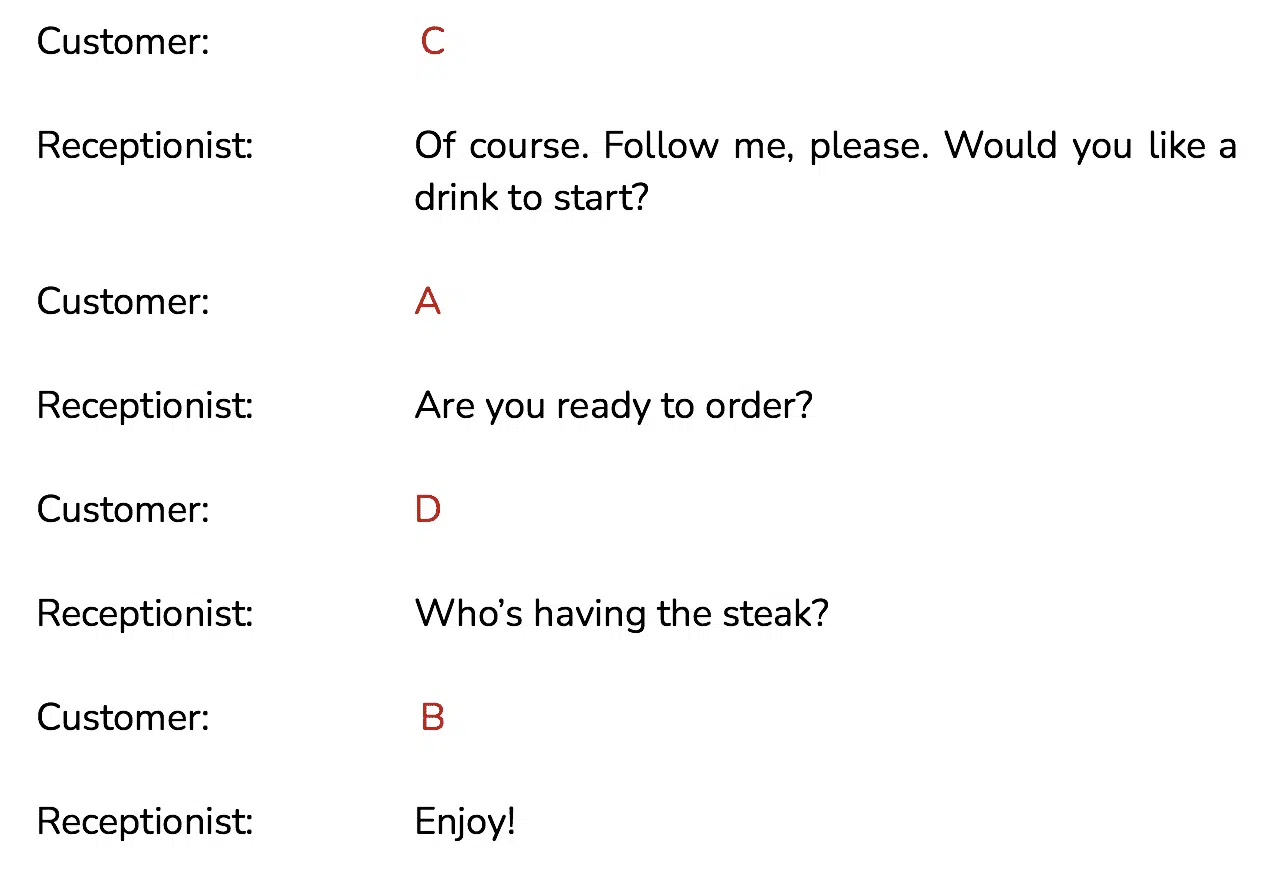Image resolution: width=1286 pixels, height=890 pixels.
Task: Click the red answer letter C
Action: pyautogui.click(x=432, y=42)
